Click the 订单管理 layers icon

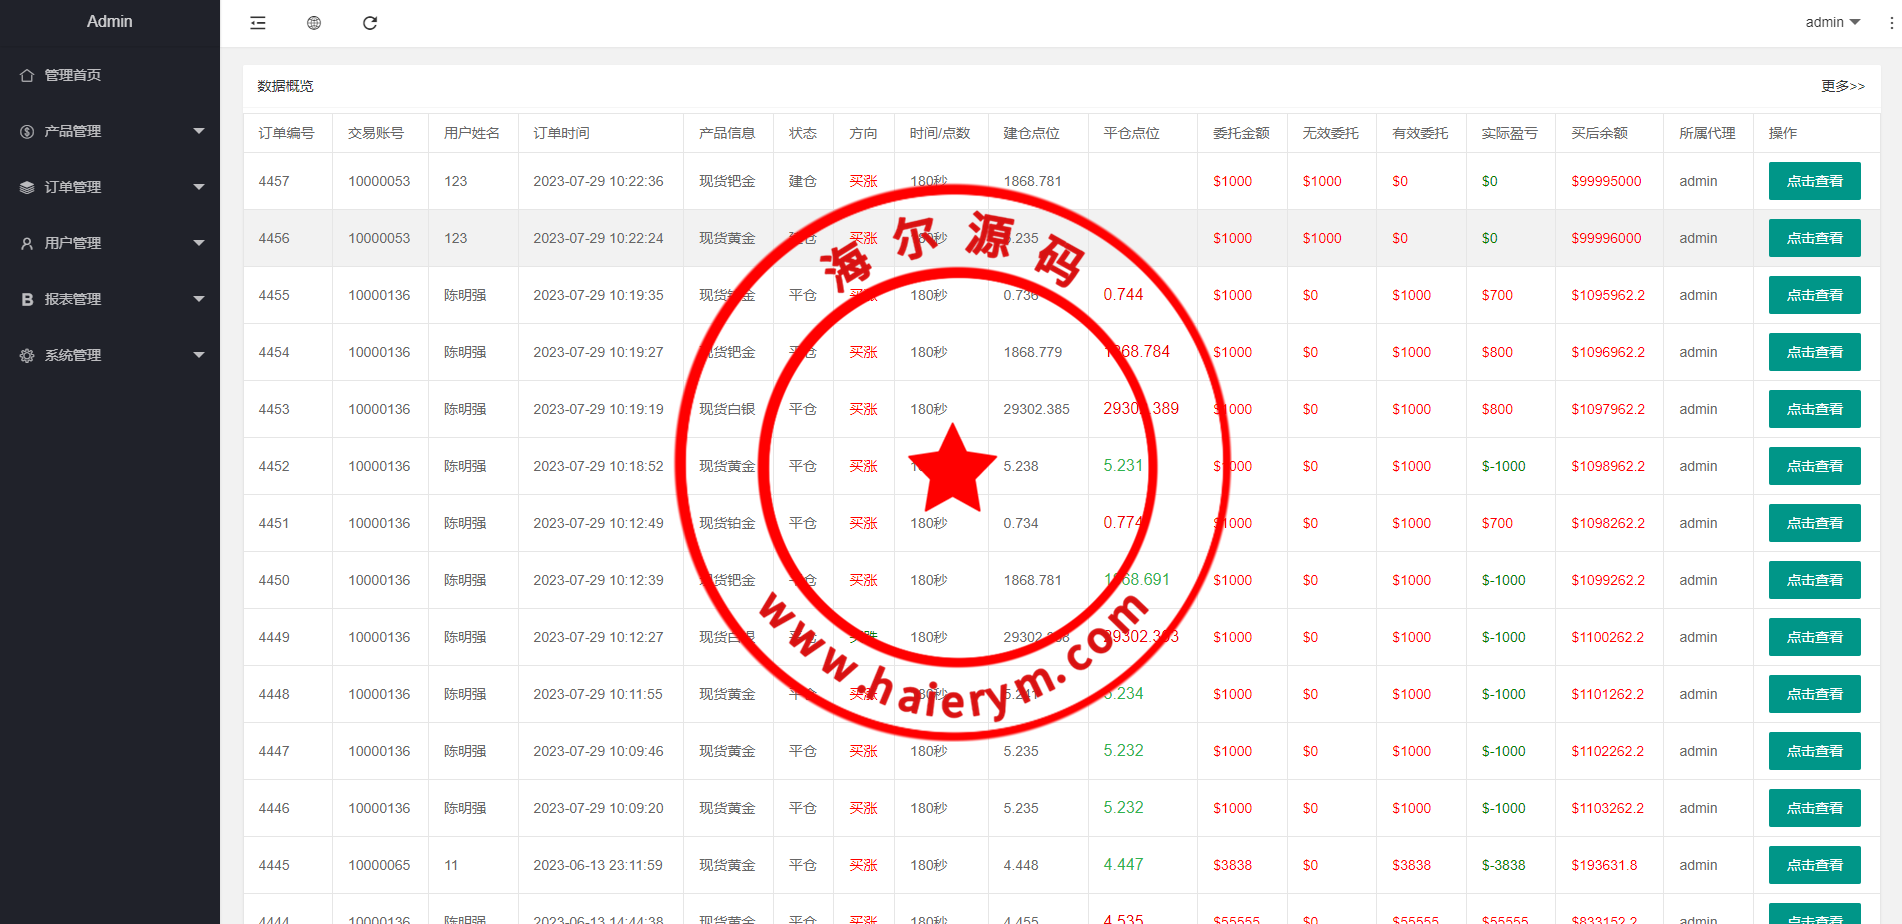[x=27, y=187]
